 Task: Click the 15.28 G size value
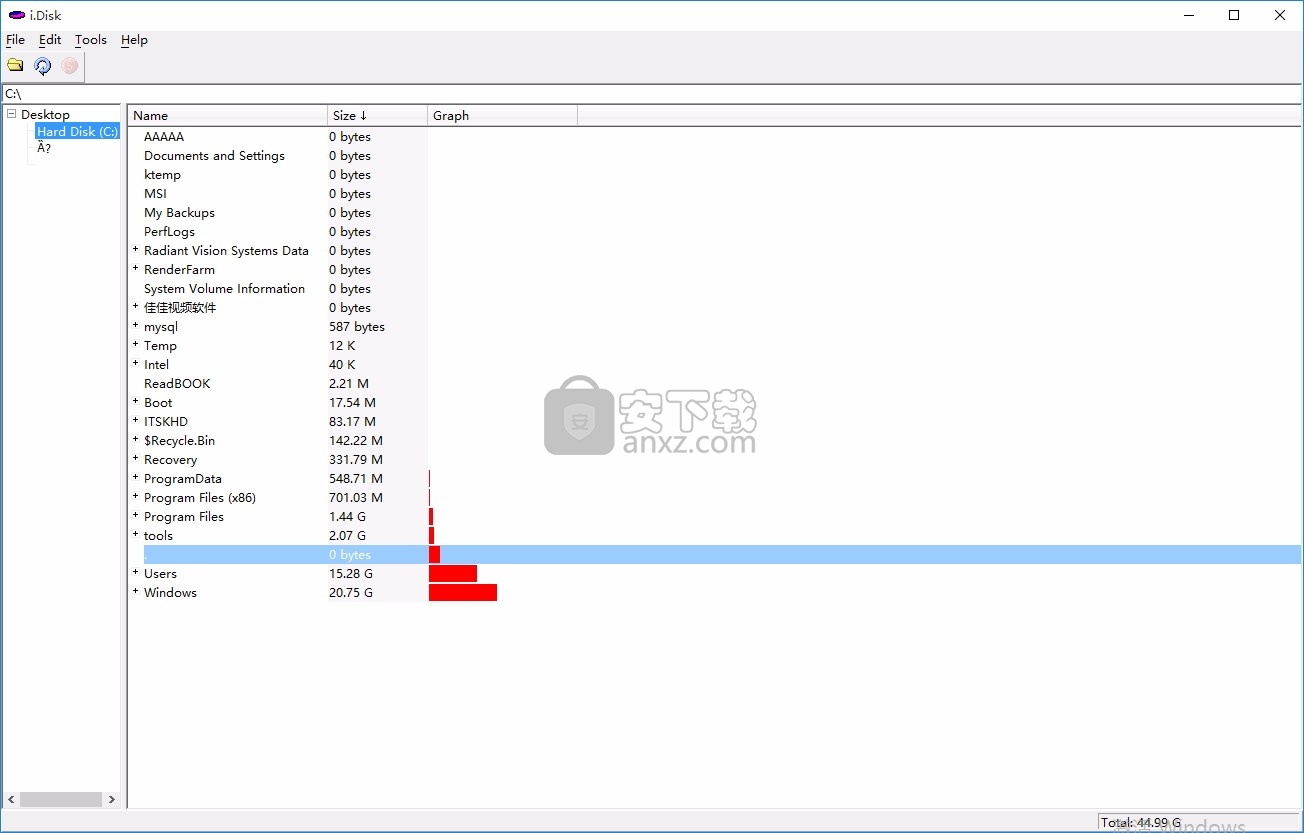pos(351,574)
